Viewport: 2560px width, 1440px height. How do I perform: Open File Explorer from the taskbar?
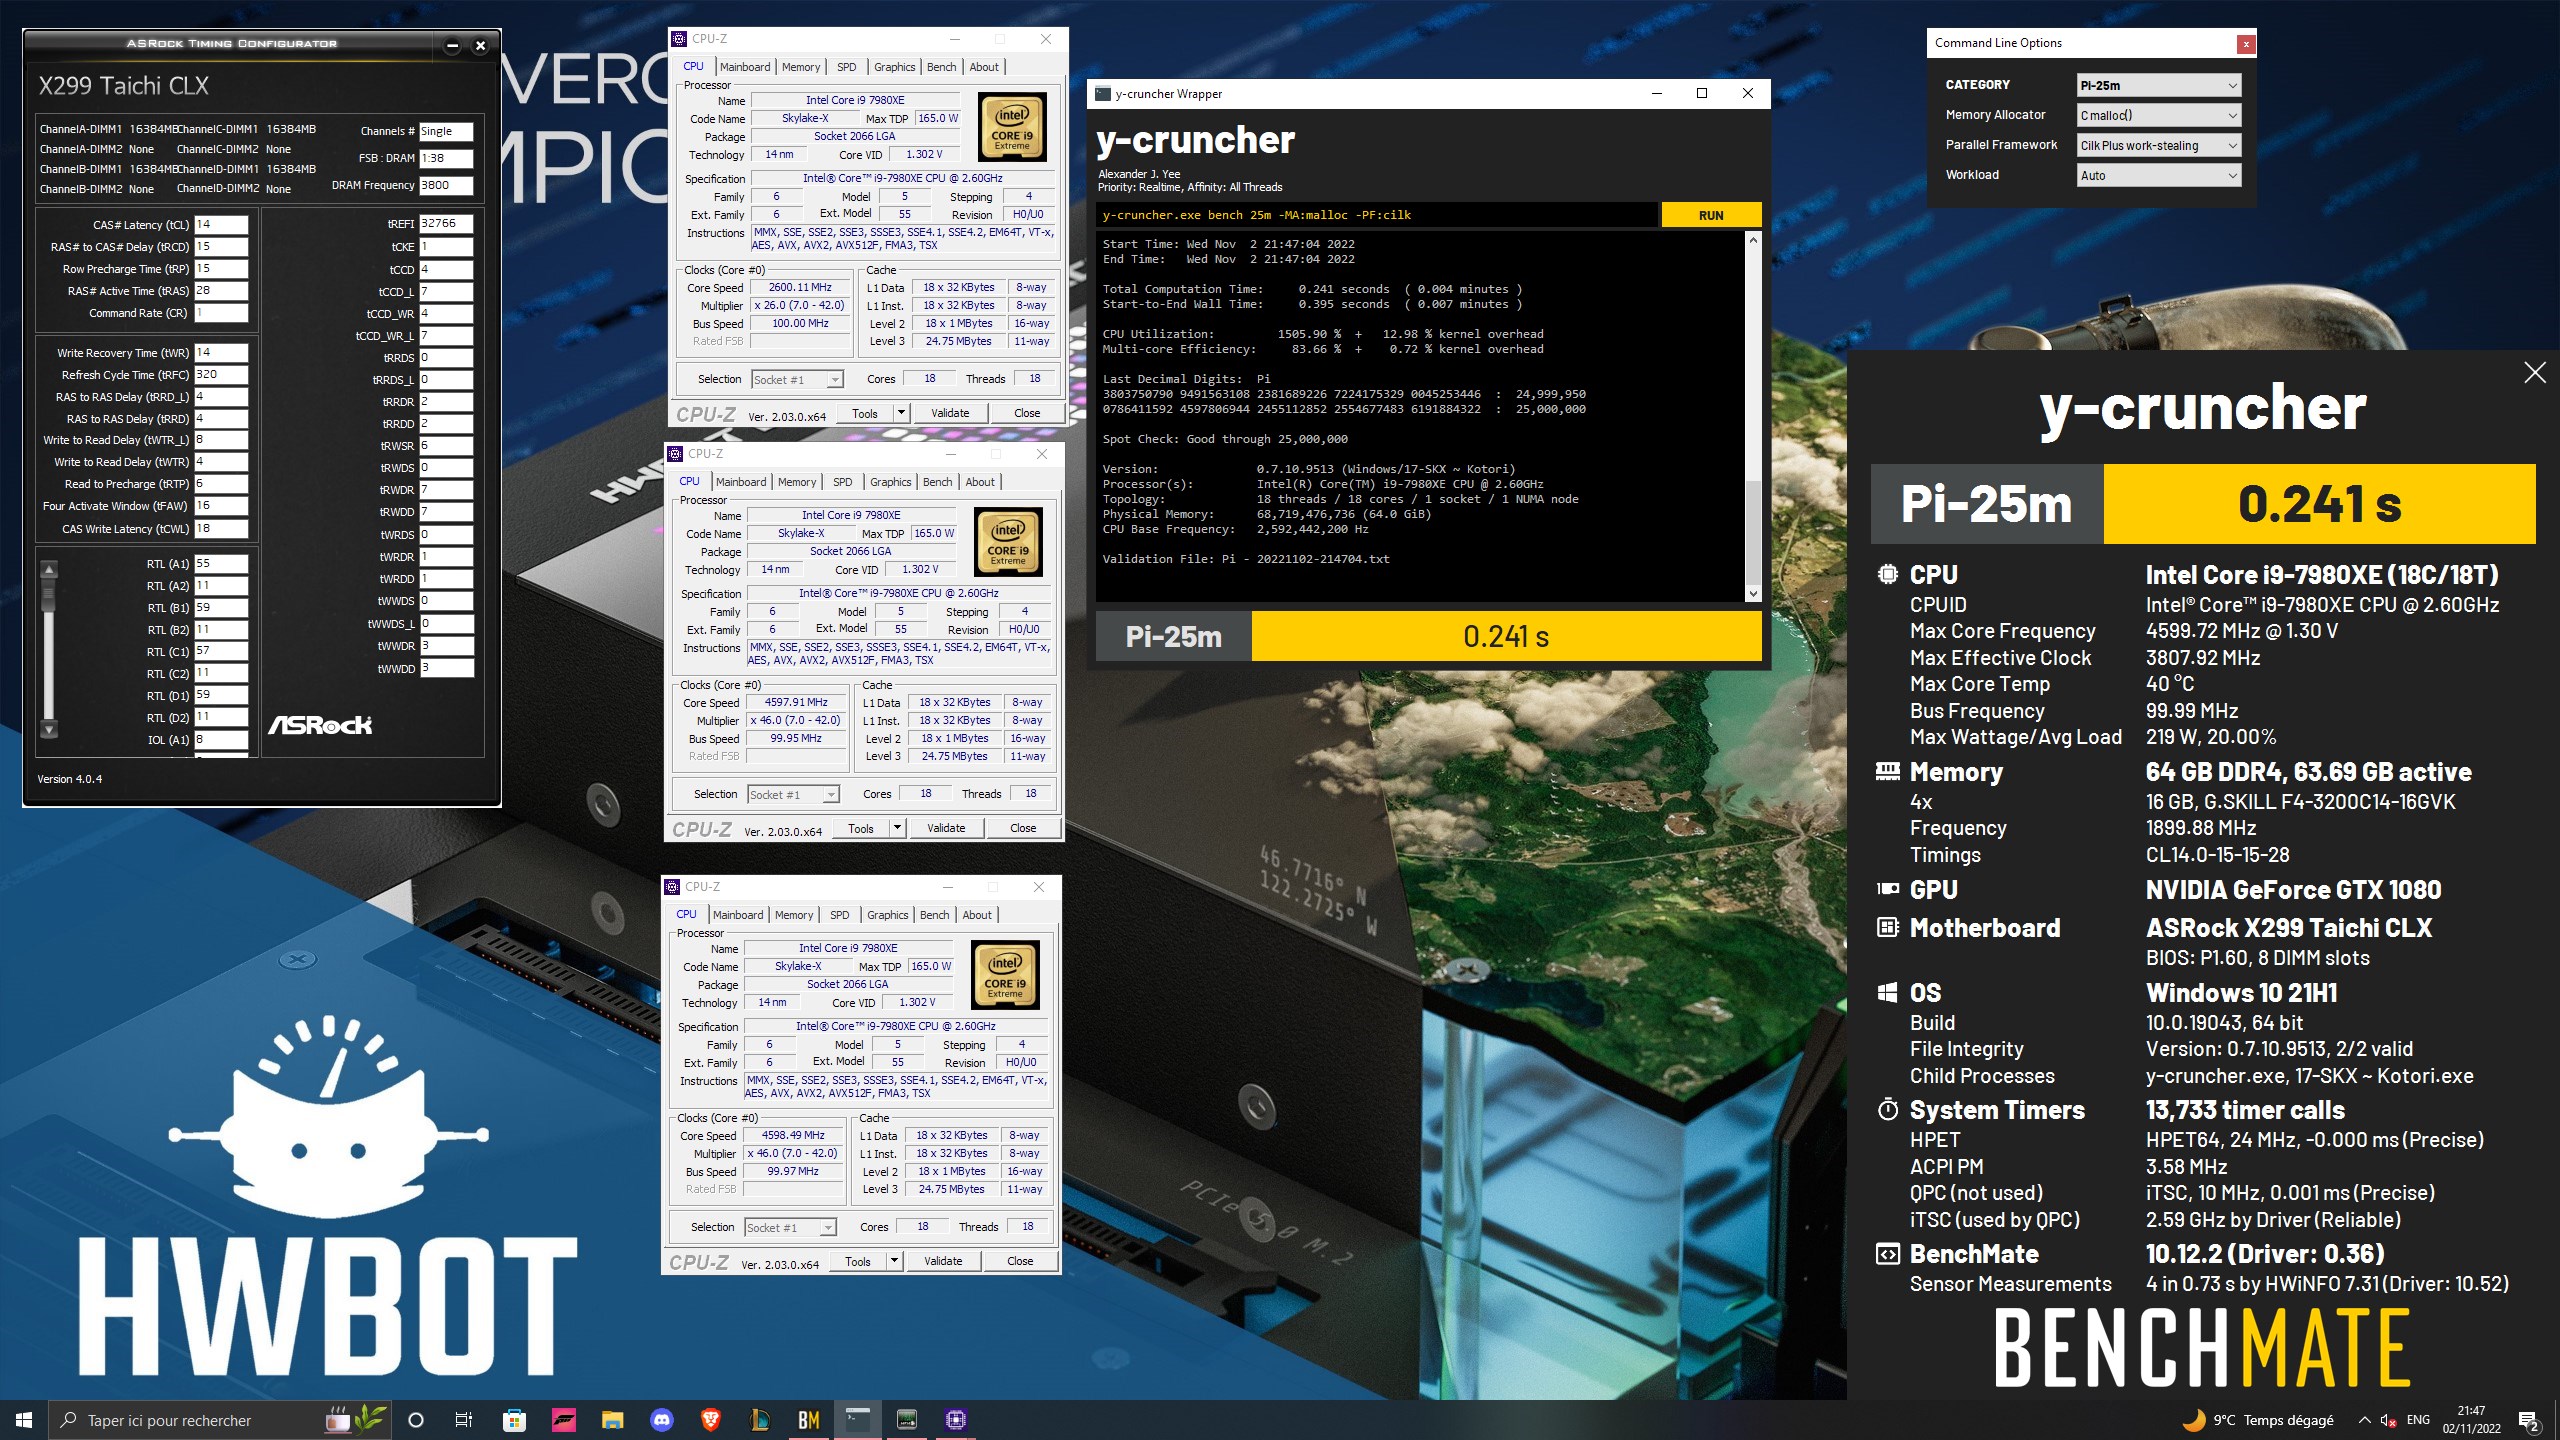tap(612, 1420)
